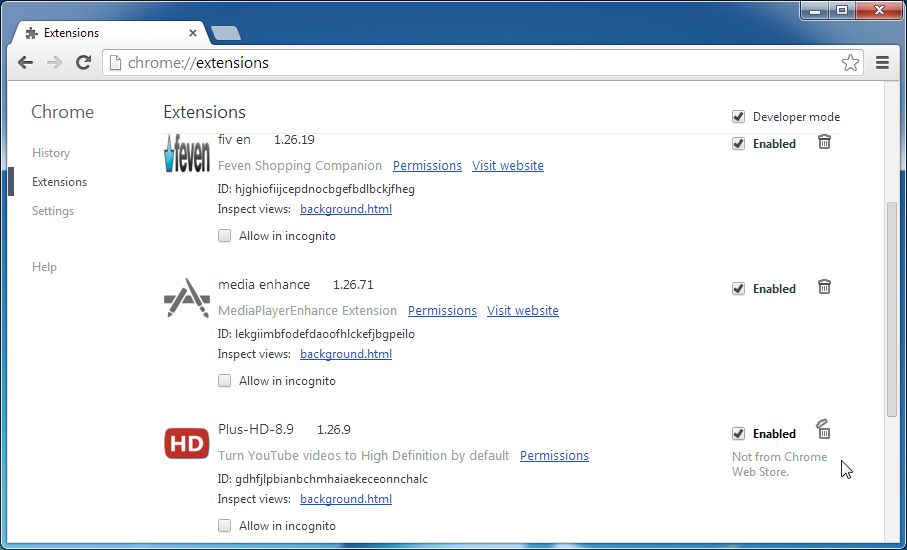Click the feven extension logo
This screenshot has width=907, height=550.
tap(187, 153)
